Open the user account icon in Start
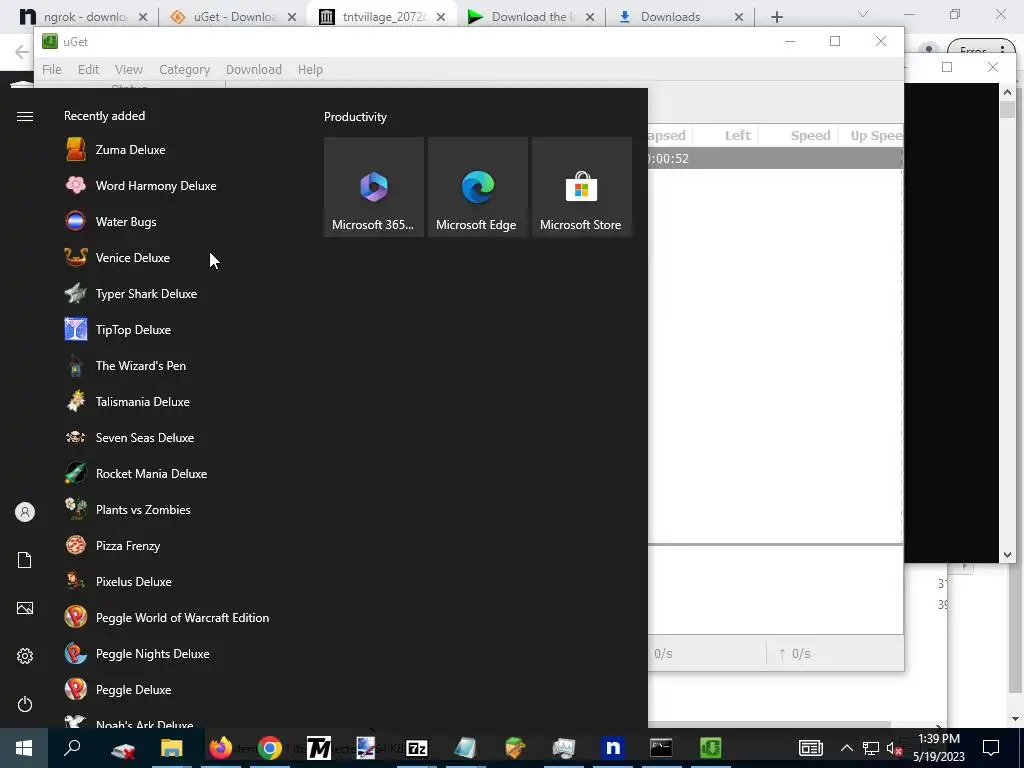The width and height of the screenshot is (1024, 768). coord(25,512)
